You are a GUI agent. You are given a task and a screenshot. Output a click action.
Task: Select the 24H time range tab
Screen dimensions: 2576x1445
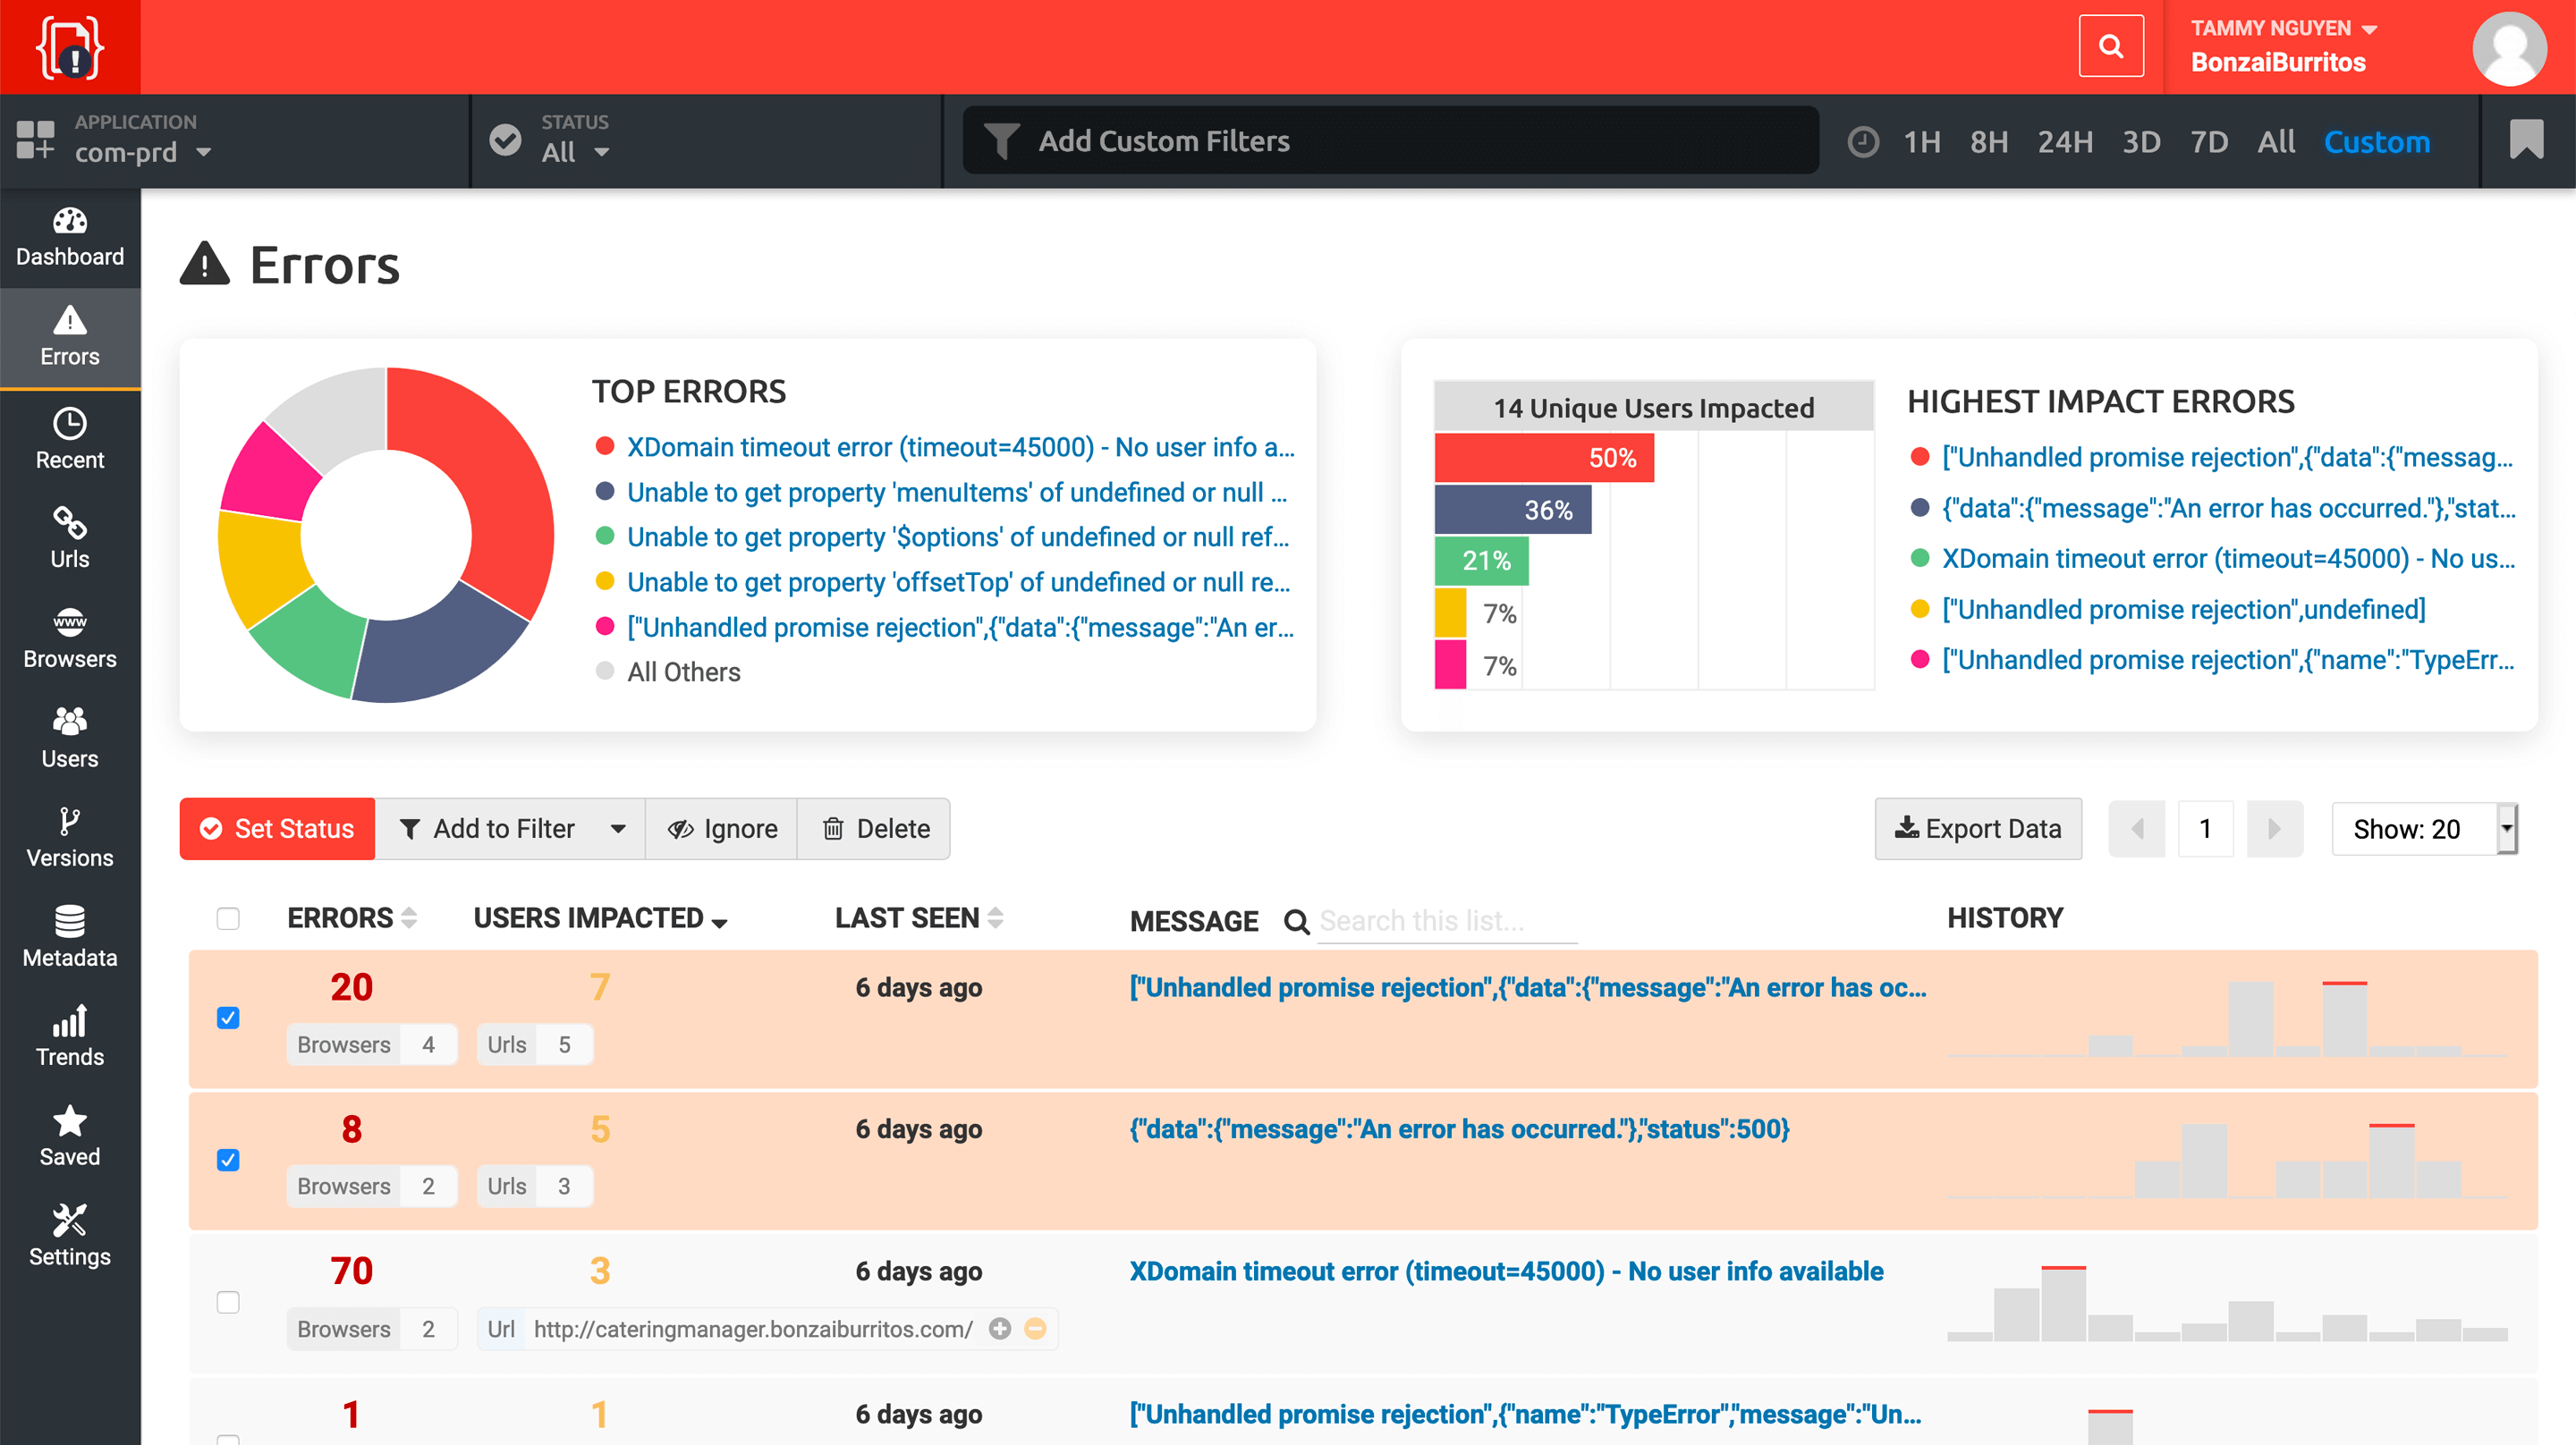point(2064,142)
